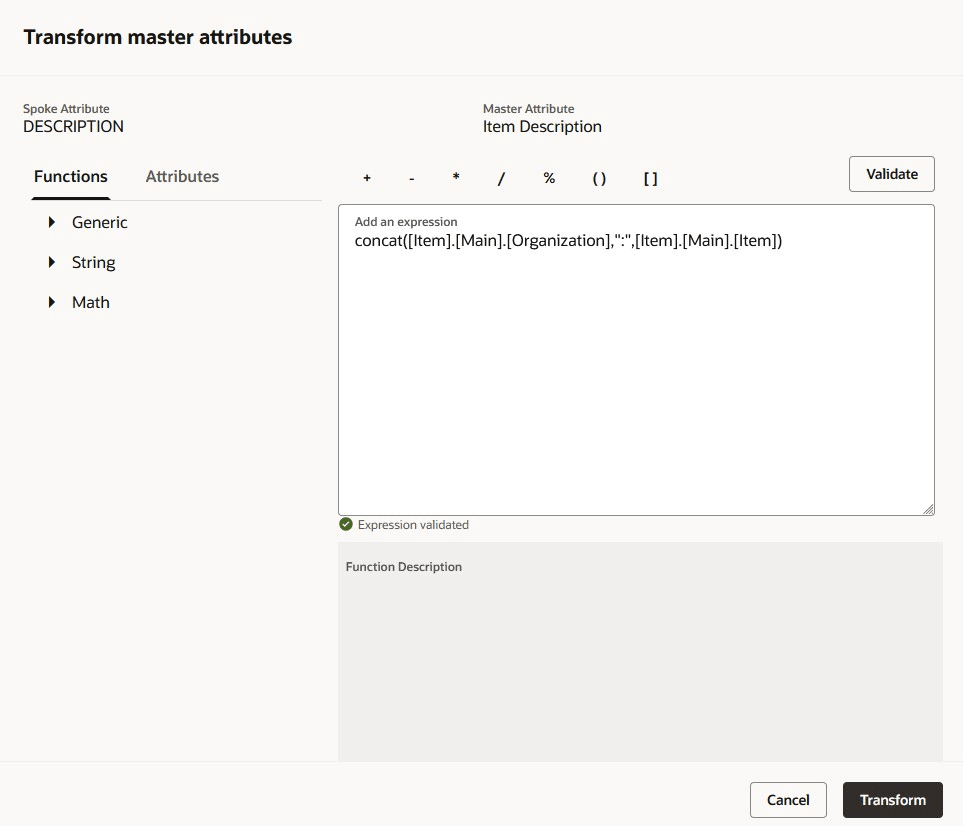Click the Expression validated message

(413, 524)
